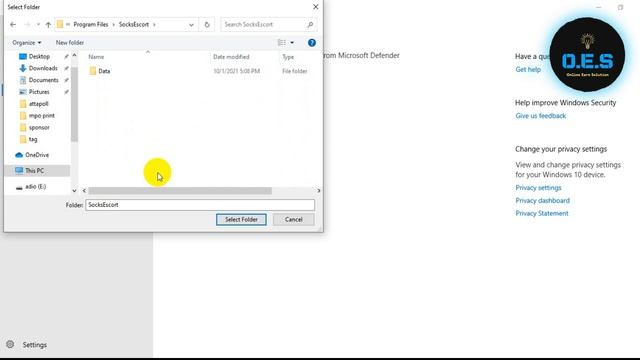Open Get help link in Windows Security
This screenshot has height=360, width=640.
pyautogui.click(x=528, y=69)
